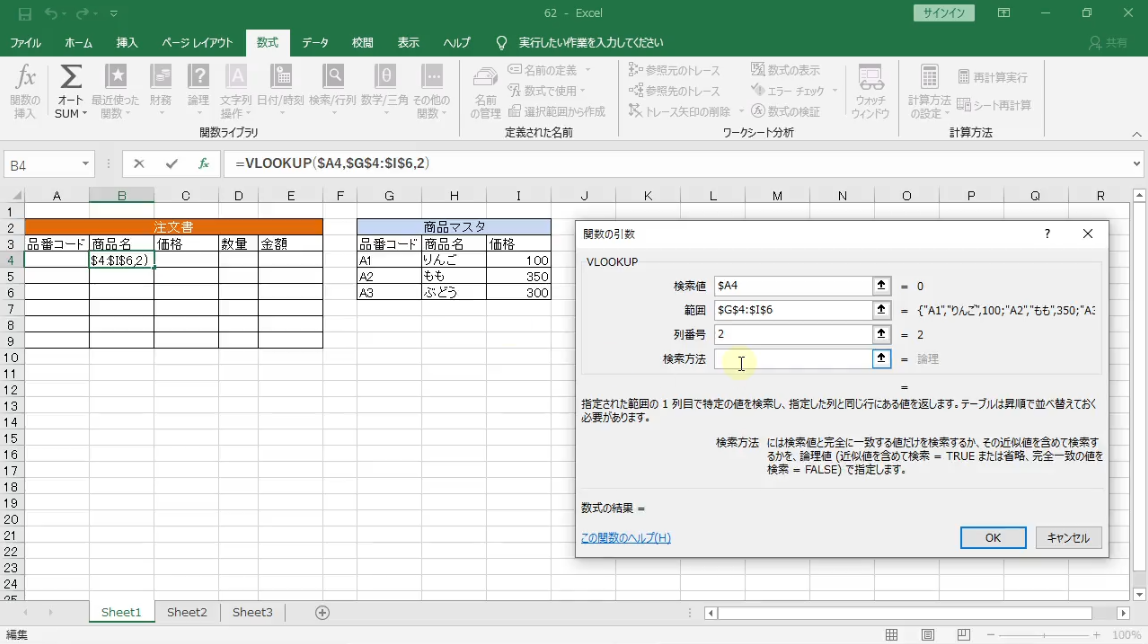Open 名前の管理 icon

click(x=485, y=90)
